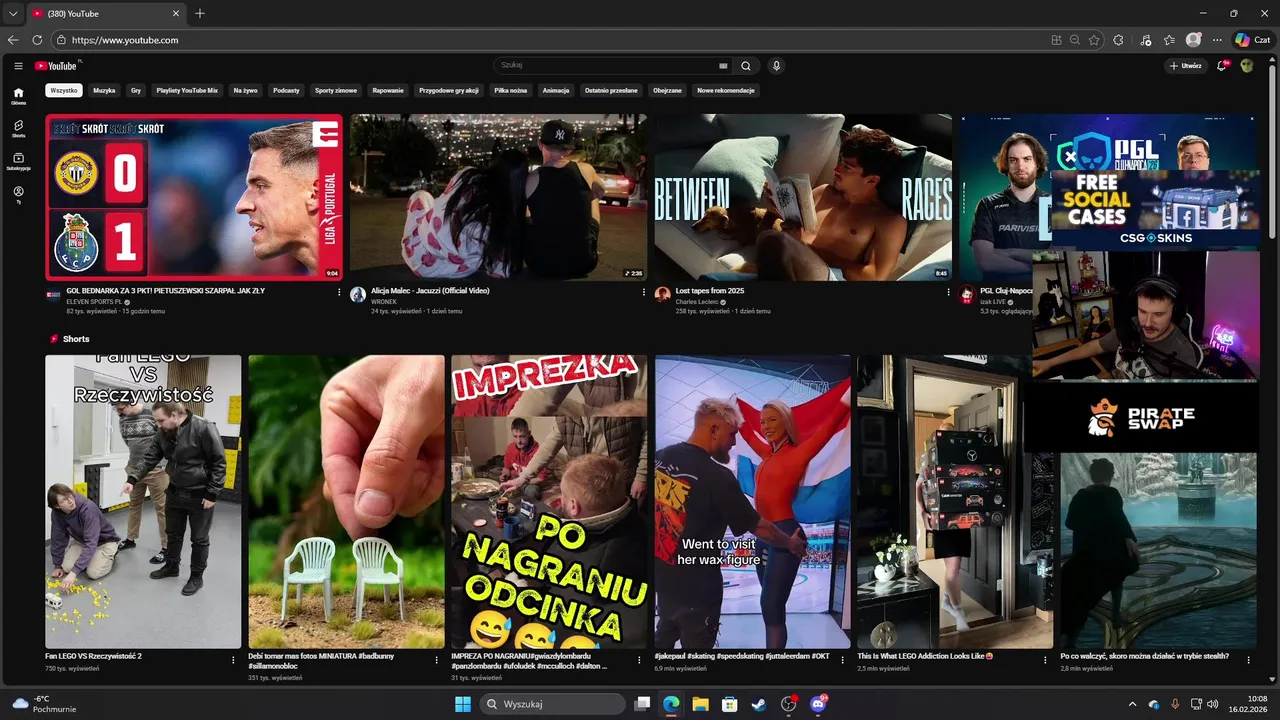Open the options menu for Lost tapes from 2025
The height and width of the screenshot is (720, 1280).
(x=948, y=292)
